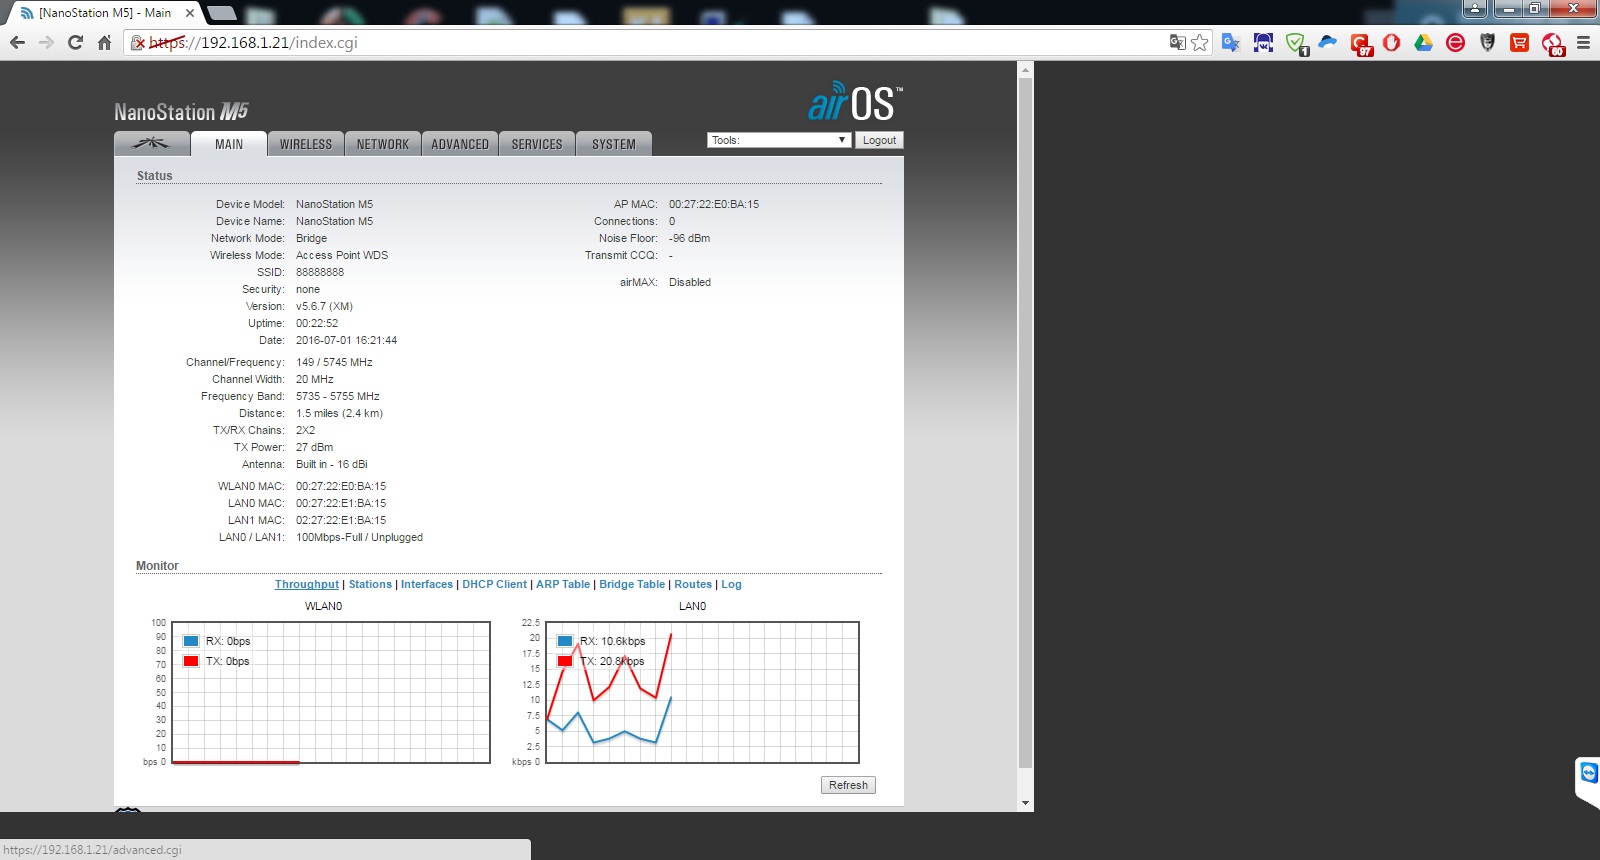The height and width of the screenshot is (860, 1600).
Task: Click the red circled e extension icon
Action: [1456, 43]
